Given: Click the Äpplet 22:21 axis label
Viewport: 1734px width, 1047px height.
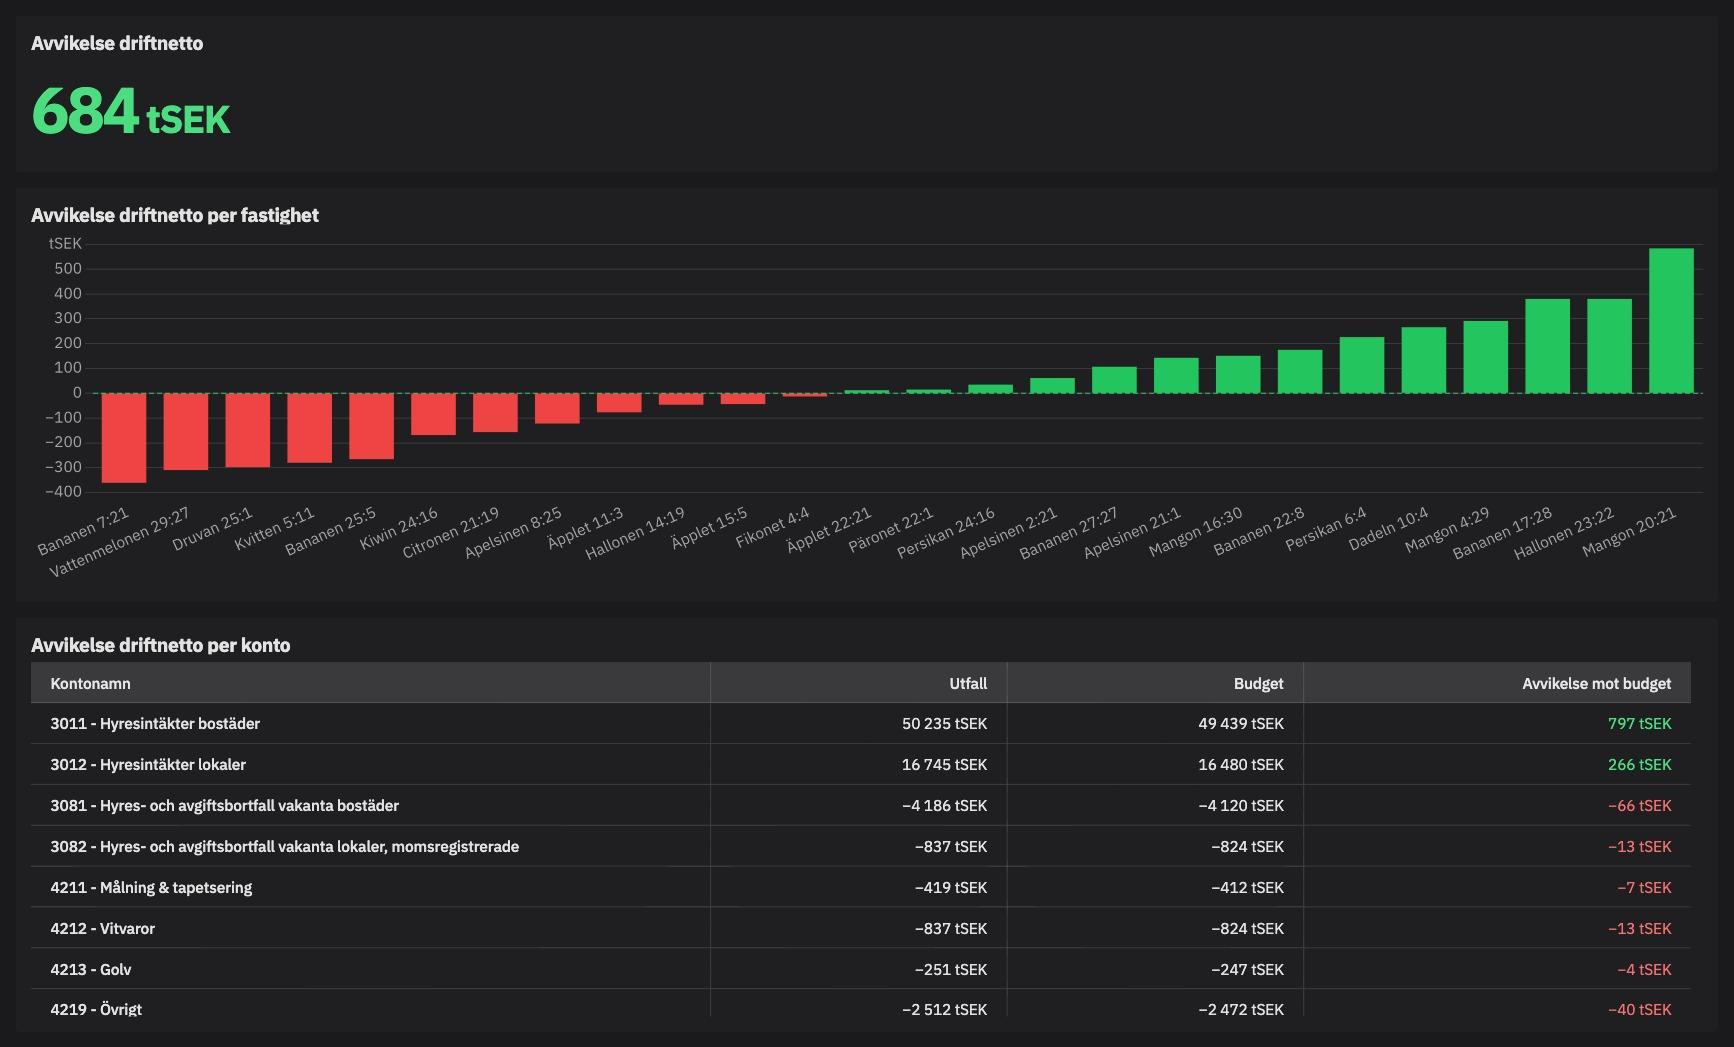Looking at the screenshot, I should point(829,530).
